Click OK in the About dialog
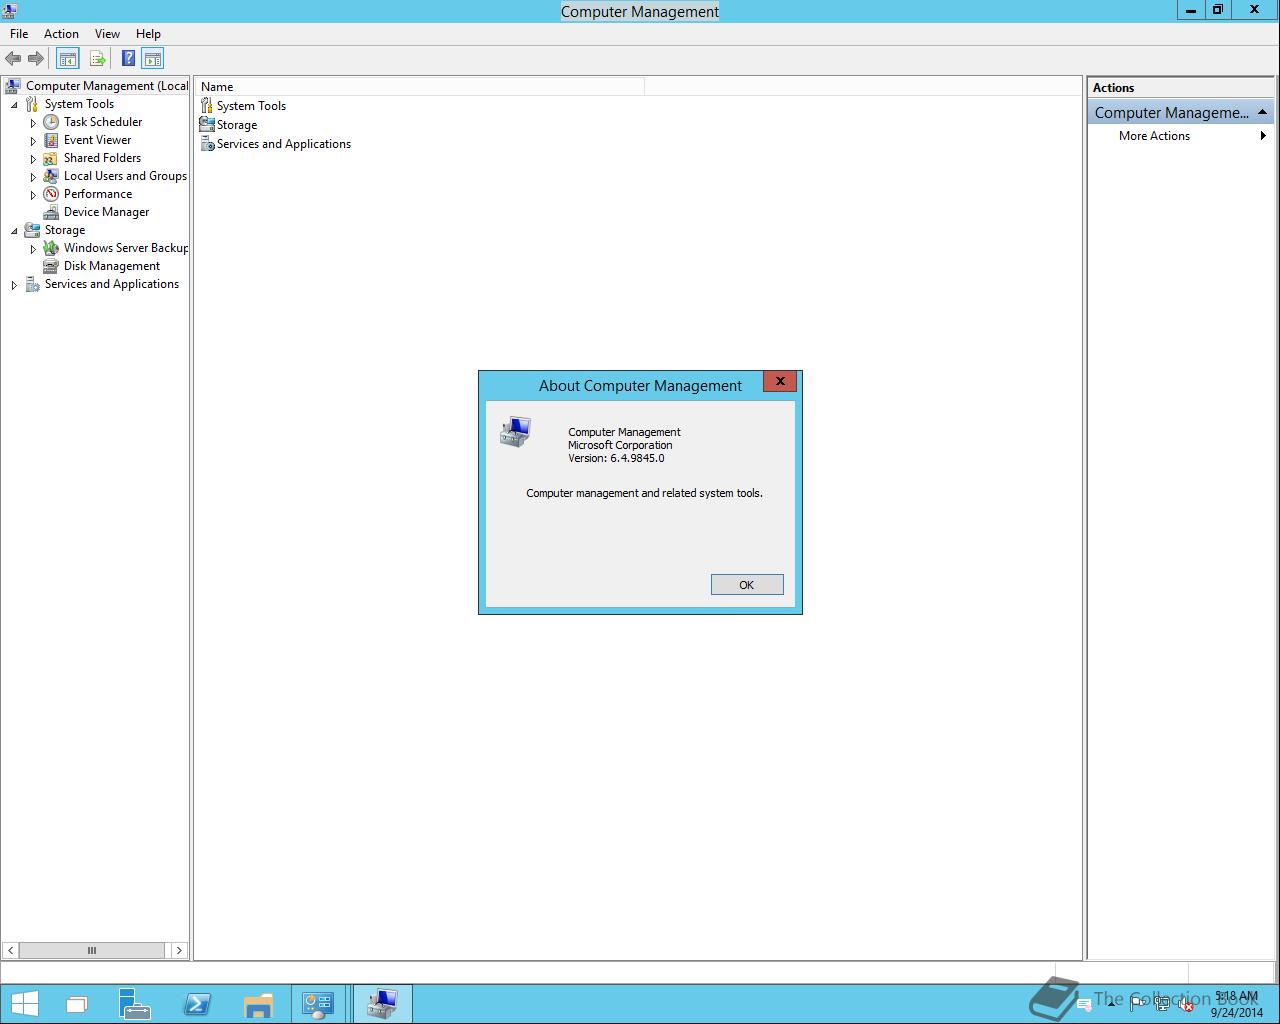The width and height of the screenshot is (1280, 1024). [x=747, y=585]
